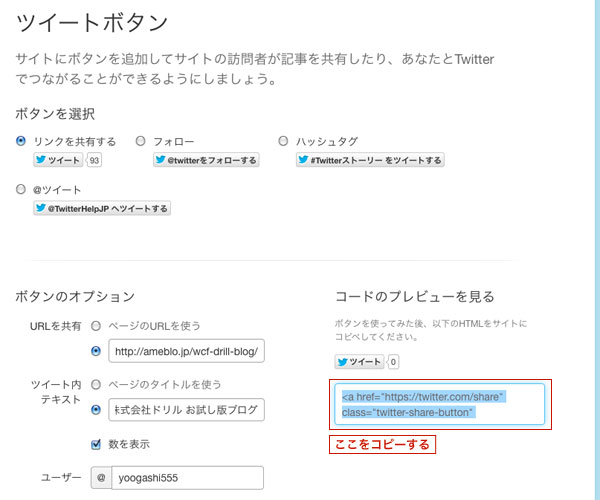Focus the URL field with ameblo.jp address
600x500 pixels.
tap(186, 351)
